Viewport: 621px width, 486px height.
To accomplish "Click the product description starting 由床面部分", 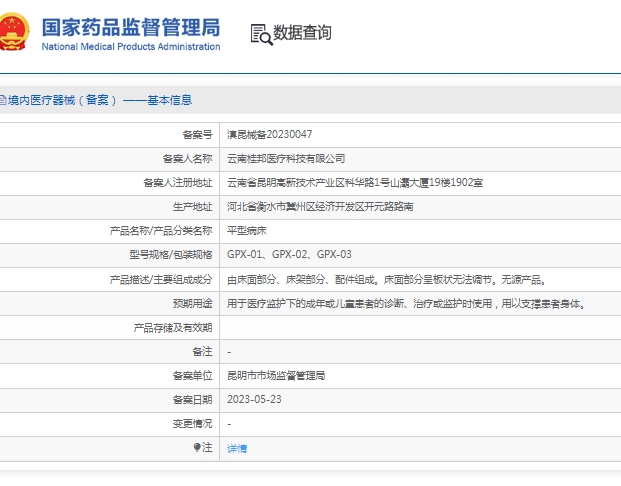I will click(387, 280).
